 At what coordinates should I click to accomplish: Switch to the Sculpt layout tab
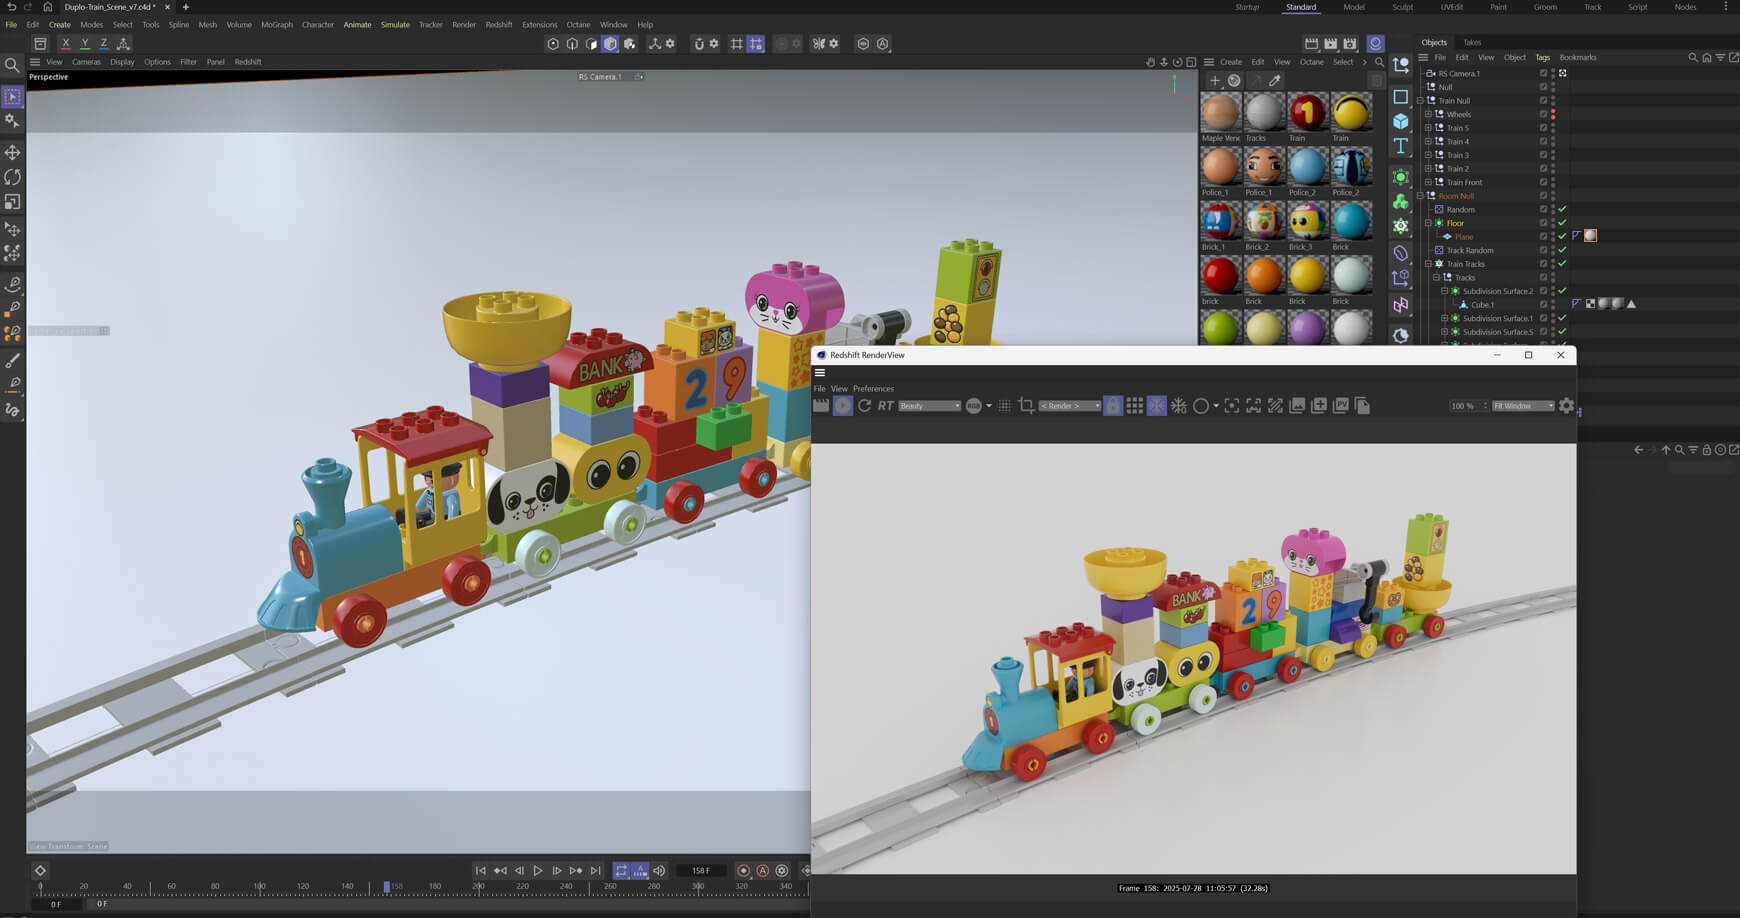coord(1403,7)
